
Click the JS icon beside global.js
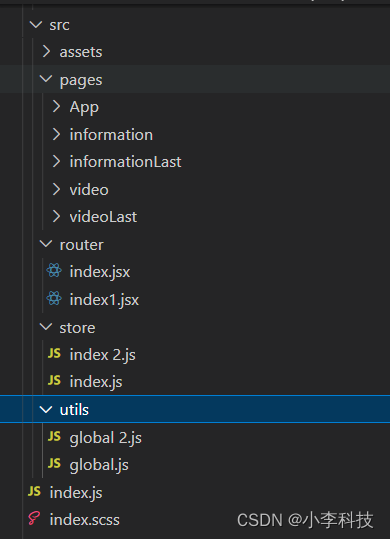click(54, 463)
